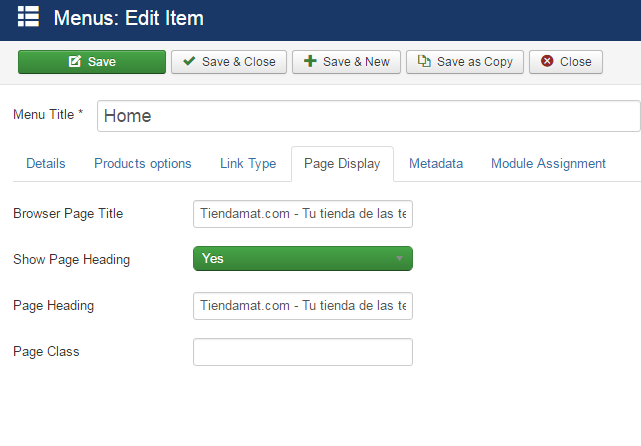The height and width of the screenshot is (446, 641).
Task: Click the copy icon on Save as Copy
Action: coord(424,62)
